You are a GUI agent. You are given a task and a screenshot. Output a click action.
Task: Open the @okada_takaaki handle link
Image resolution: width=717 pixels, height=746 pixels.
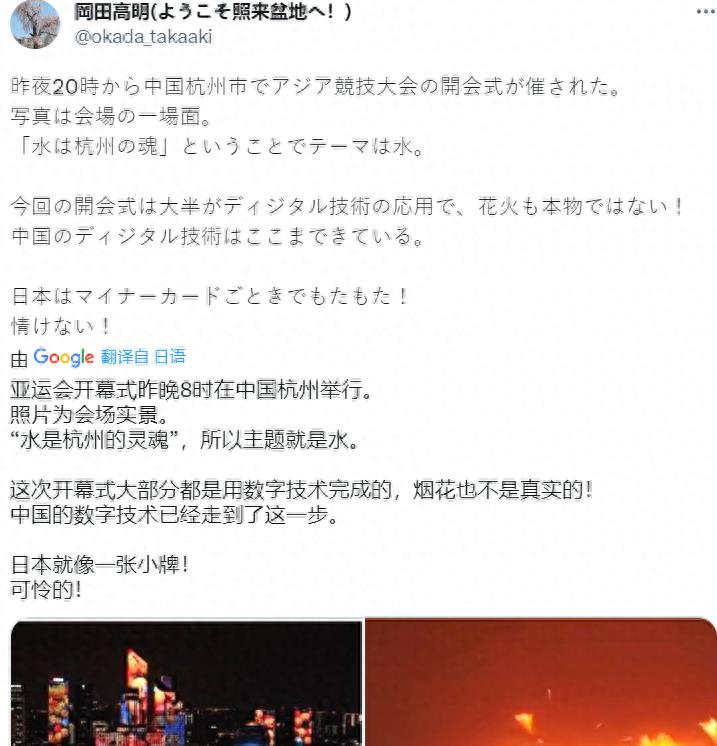[x=144, y=37]
